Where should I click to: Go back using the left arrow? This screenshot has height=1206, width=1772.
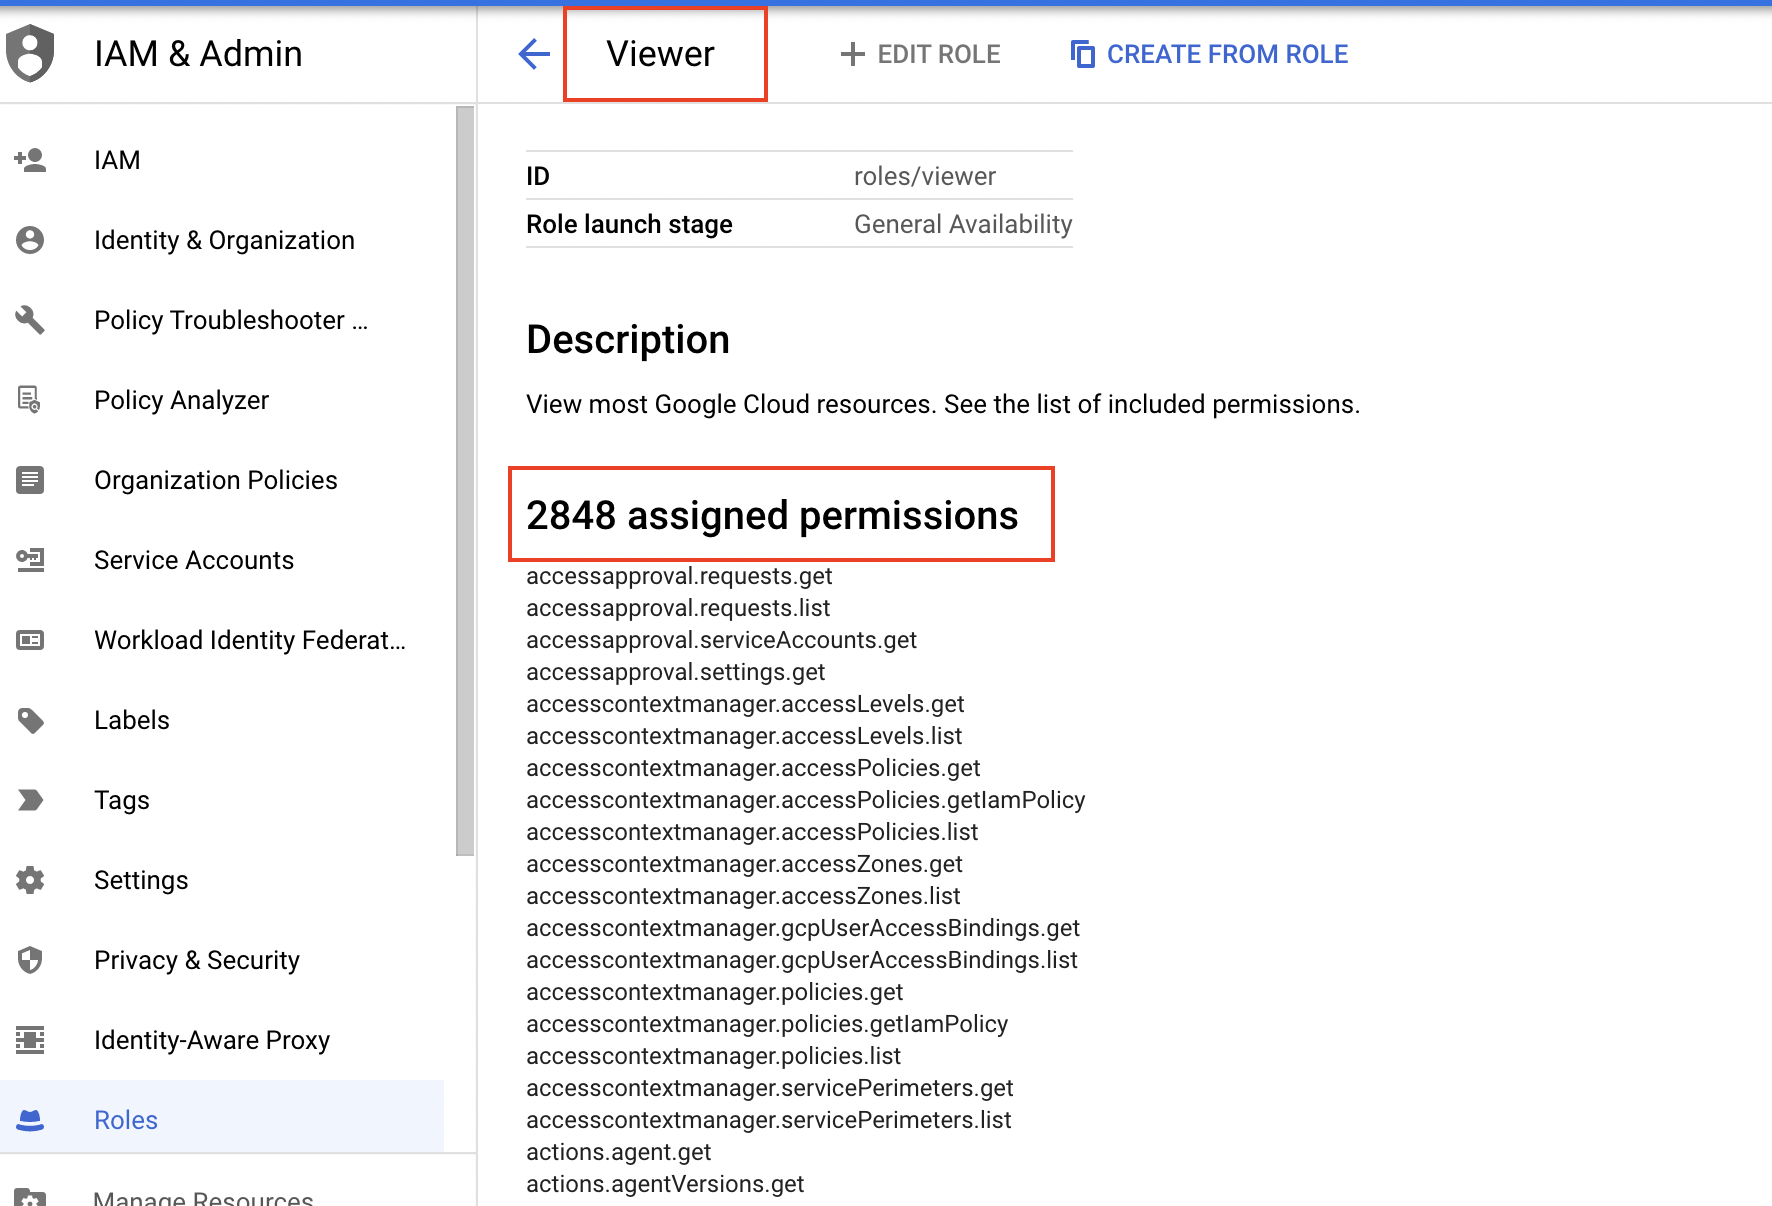click(x=535, y=54)
